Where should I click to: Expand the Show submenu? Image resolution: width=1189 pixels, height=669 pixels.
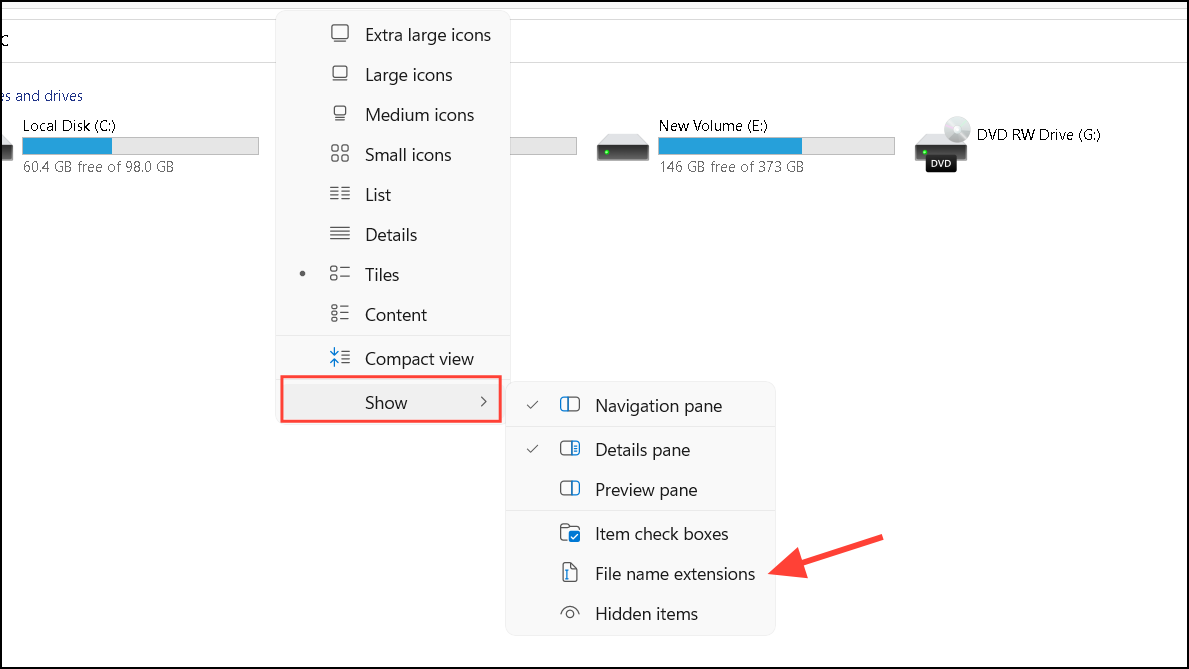click(x=387, y=401)
